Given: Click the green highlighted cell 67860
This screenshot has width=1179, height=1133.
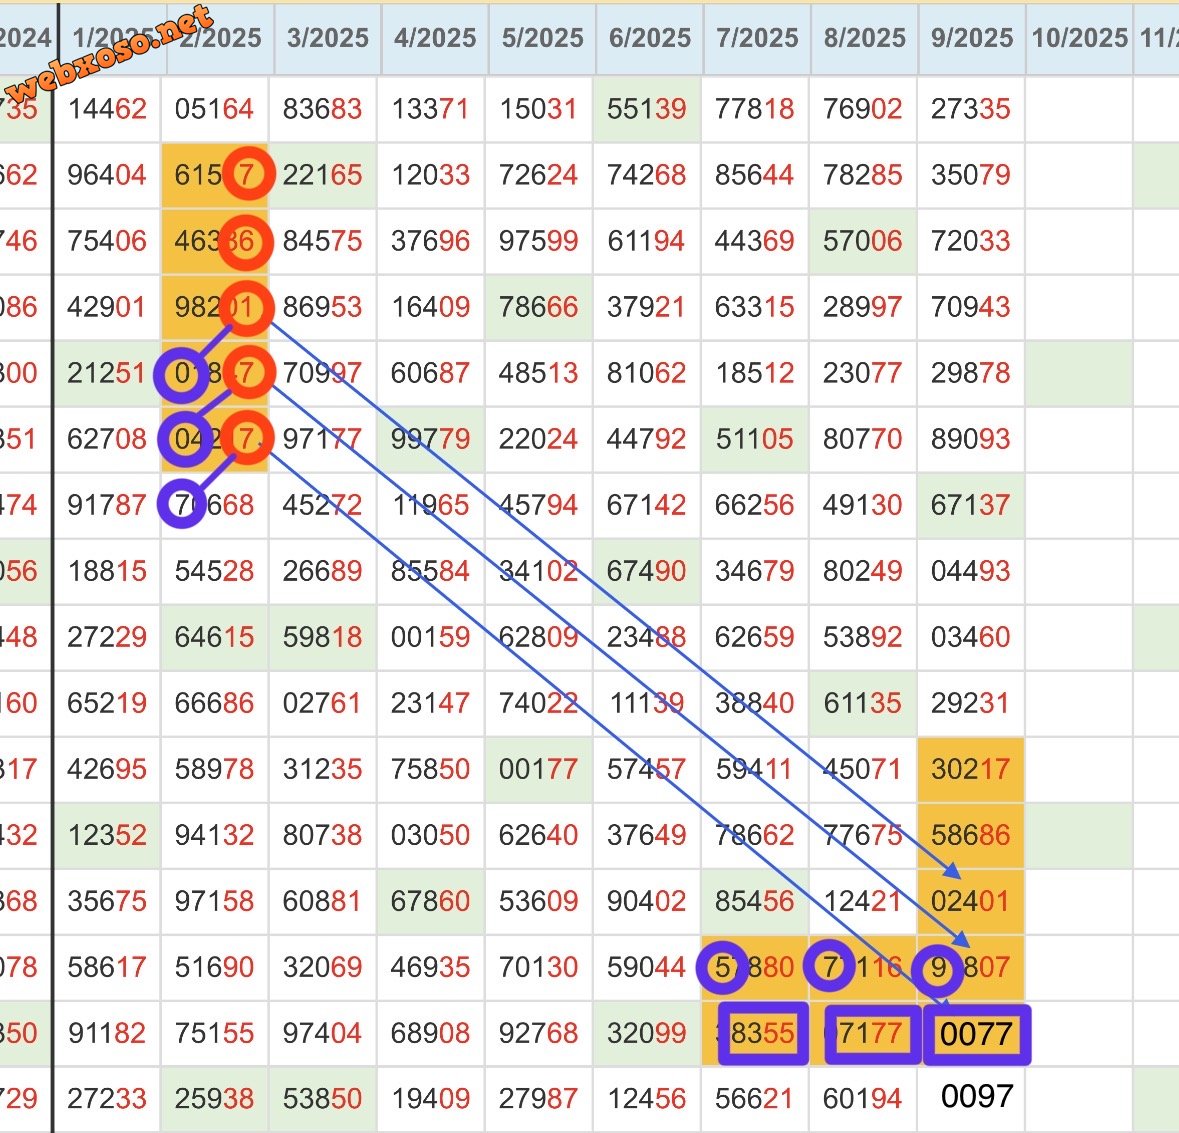Looking at the screenshot, I should click(431, 901).
